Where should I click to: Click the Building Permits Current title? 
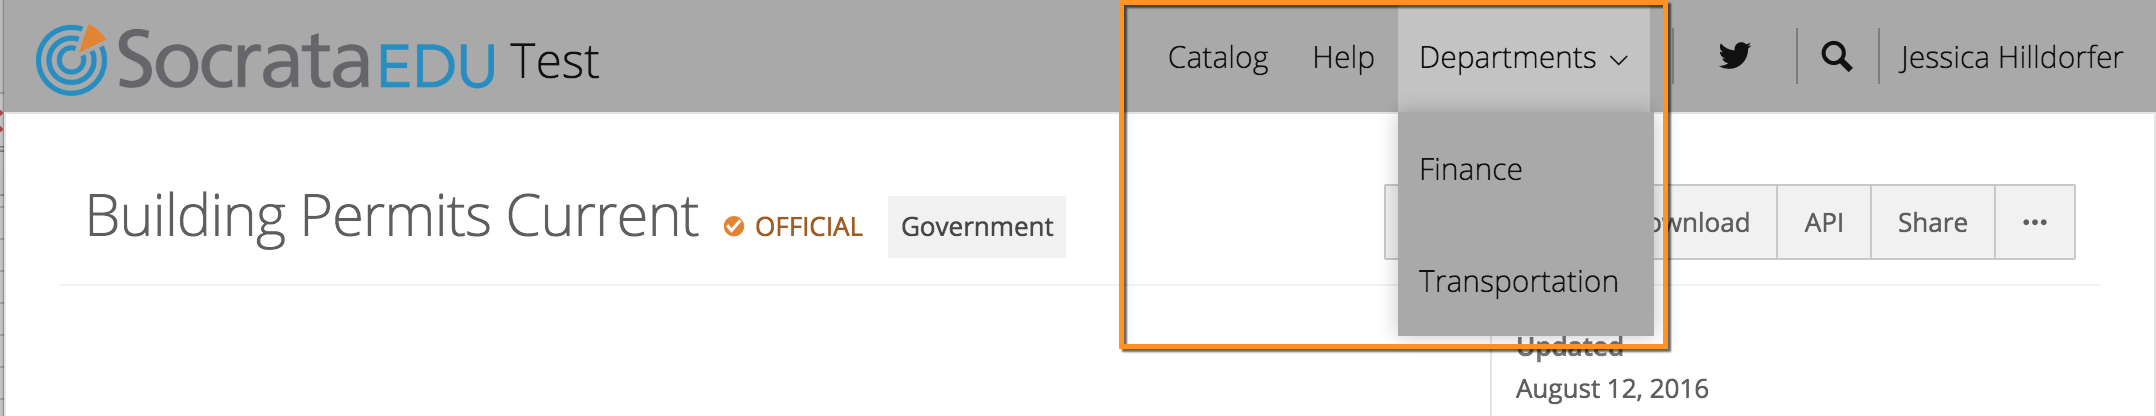click(392, 215)
